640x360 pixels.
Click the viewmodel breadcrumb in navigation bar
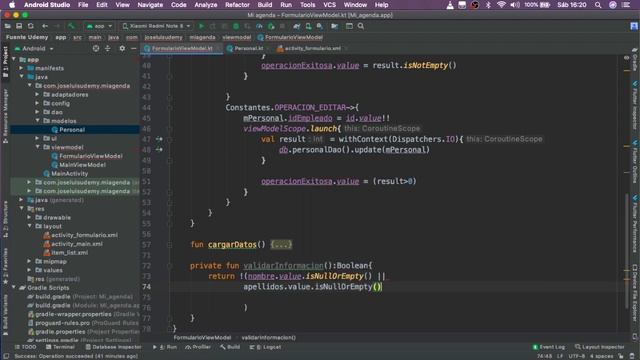[237, 38]
